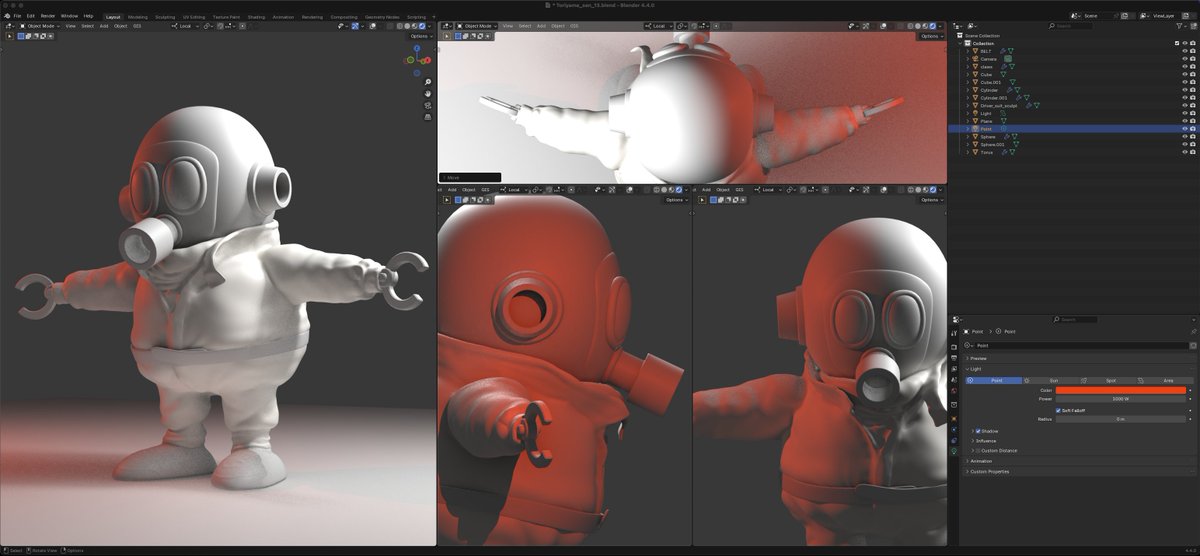Hide the Camera object with its eye icon
Viewport: 1200px width, 556px height.
coord(1185,59)
